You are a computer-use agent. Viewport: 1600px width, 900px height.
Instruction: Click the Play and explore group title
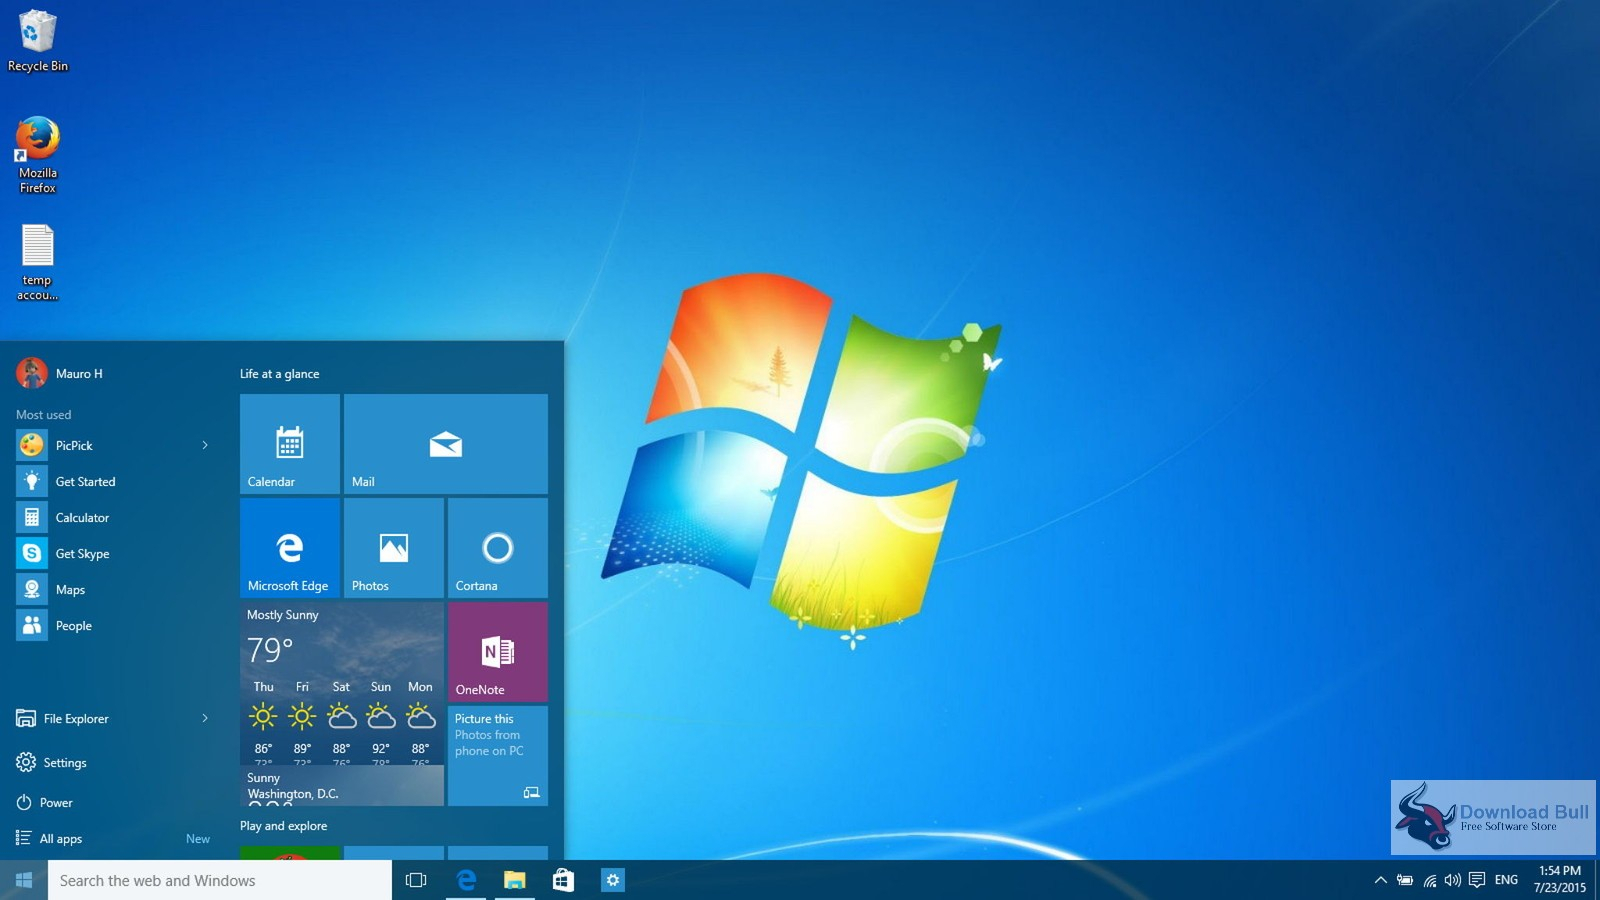283,826
